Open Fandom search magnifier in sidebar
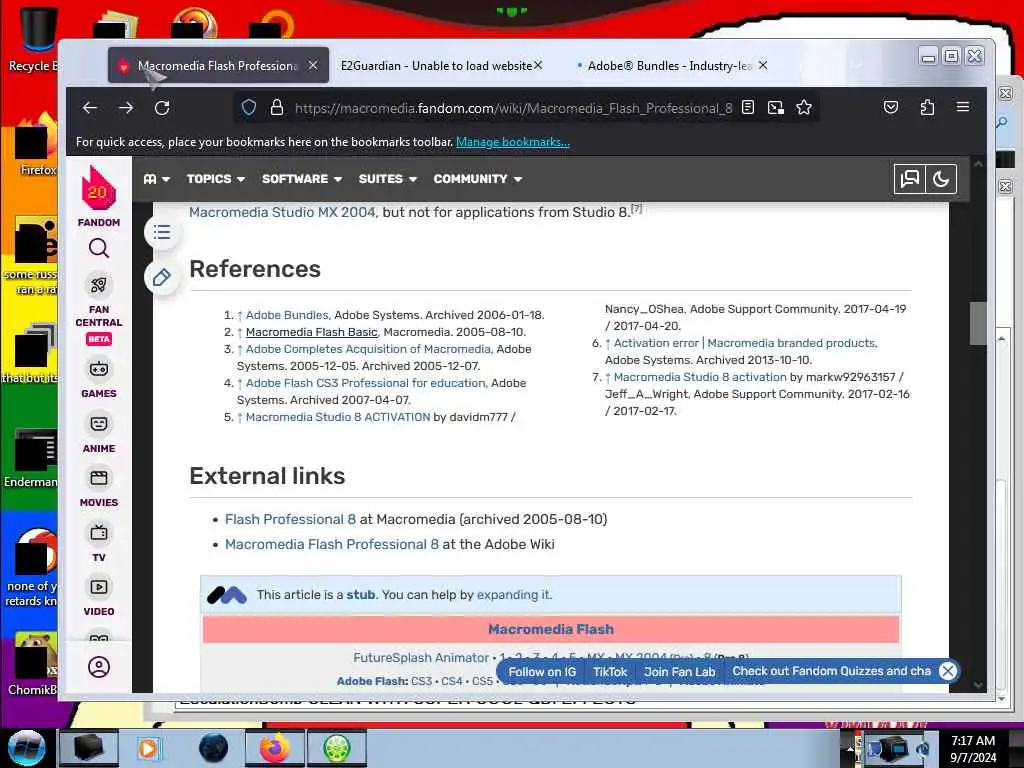This screenshot has width=1024, height=768. tap(99, 248)
